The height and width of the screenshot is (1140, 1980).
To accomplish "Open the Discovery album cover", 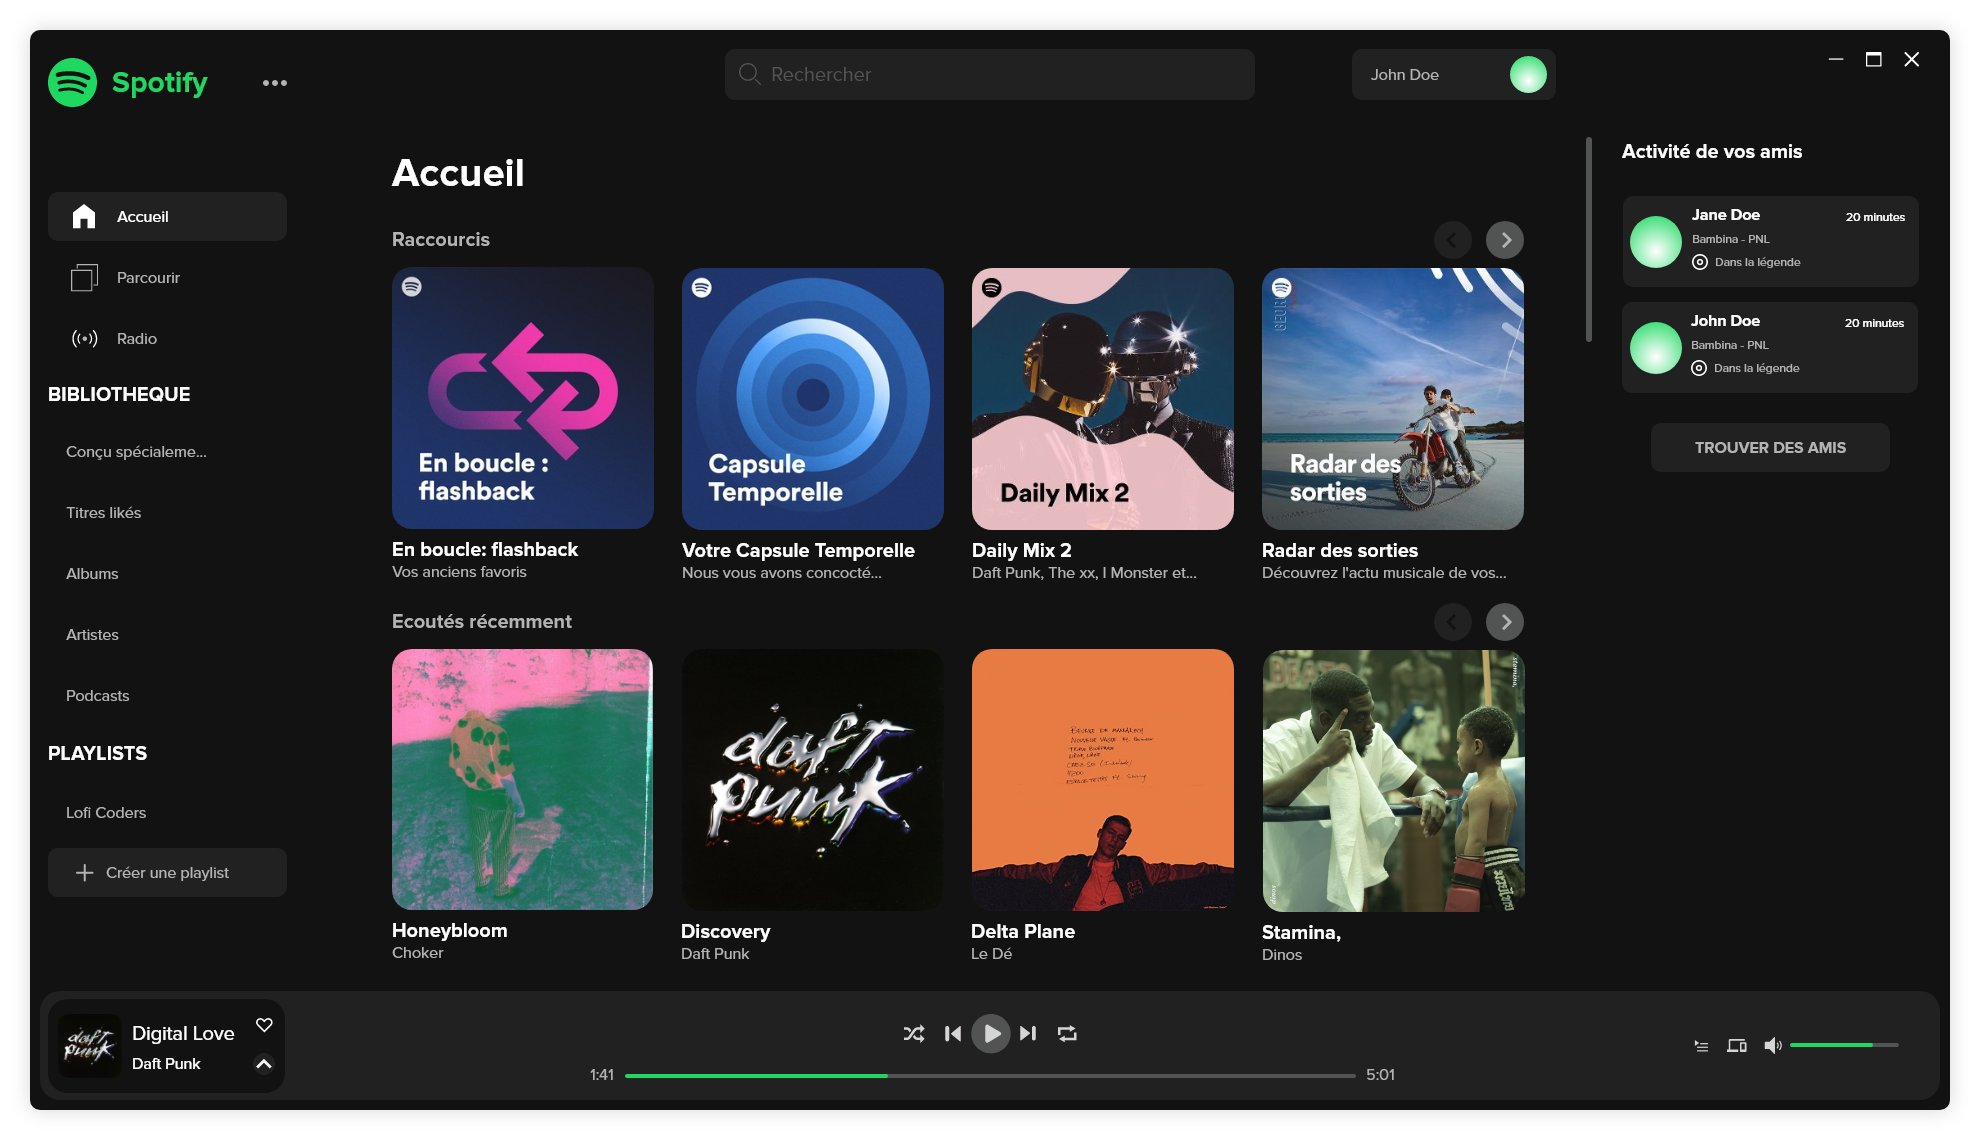I will tap(813, 780).
